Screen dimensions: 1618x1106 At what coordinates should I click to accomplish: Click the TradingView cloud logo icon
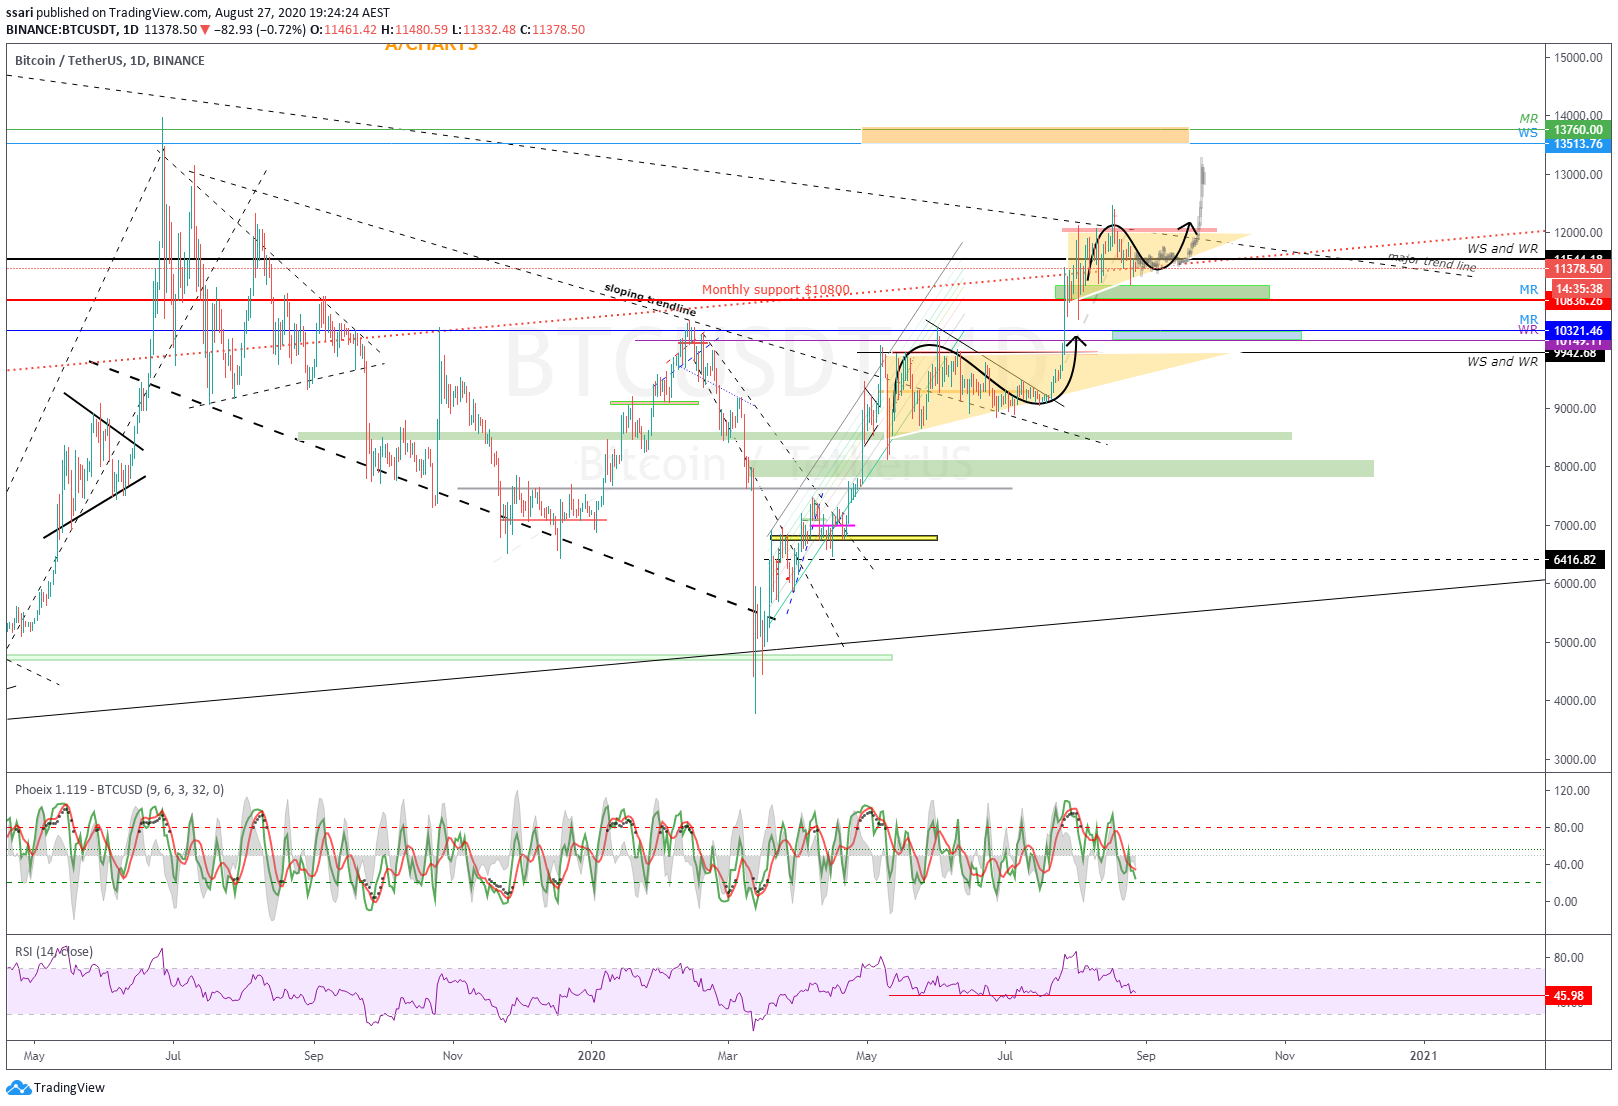coord(18,1088)
